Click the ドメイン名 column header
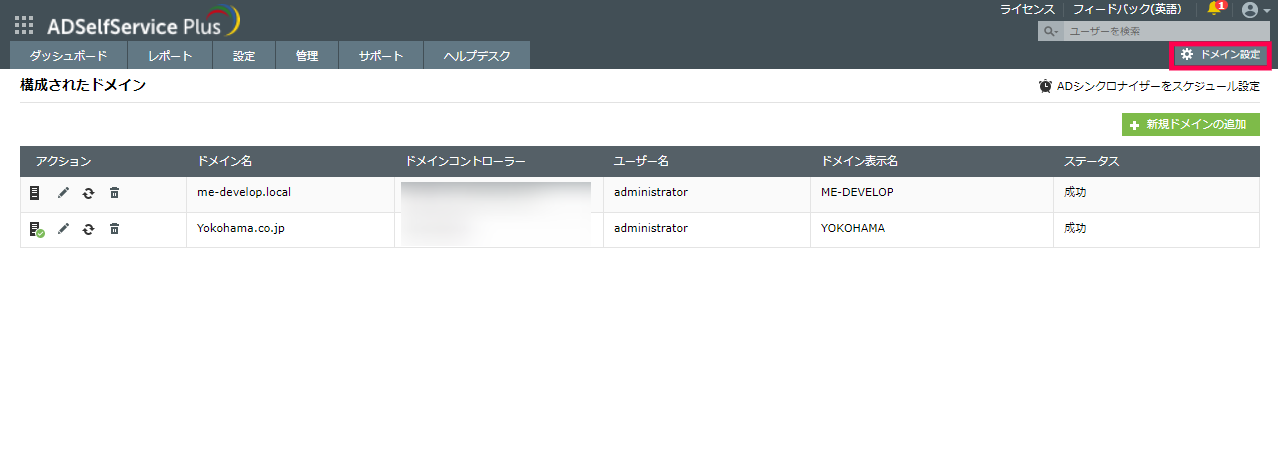 coord(224,161)
